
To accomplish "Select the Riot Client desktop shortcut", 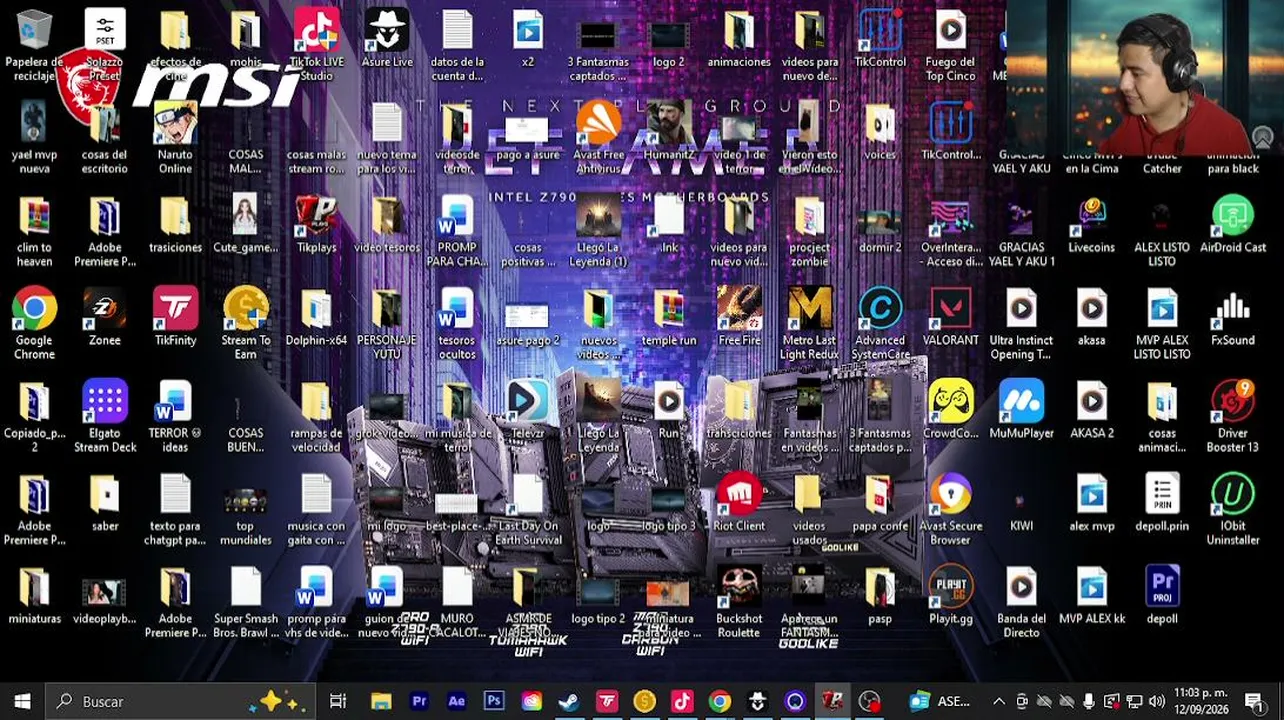I will [x=739, y=503].
